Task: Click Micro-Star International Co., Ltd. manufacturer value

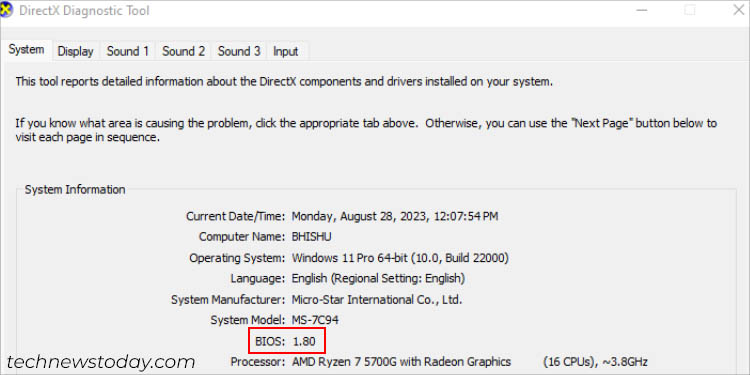Action: (377, 300)
